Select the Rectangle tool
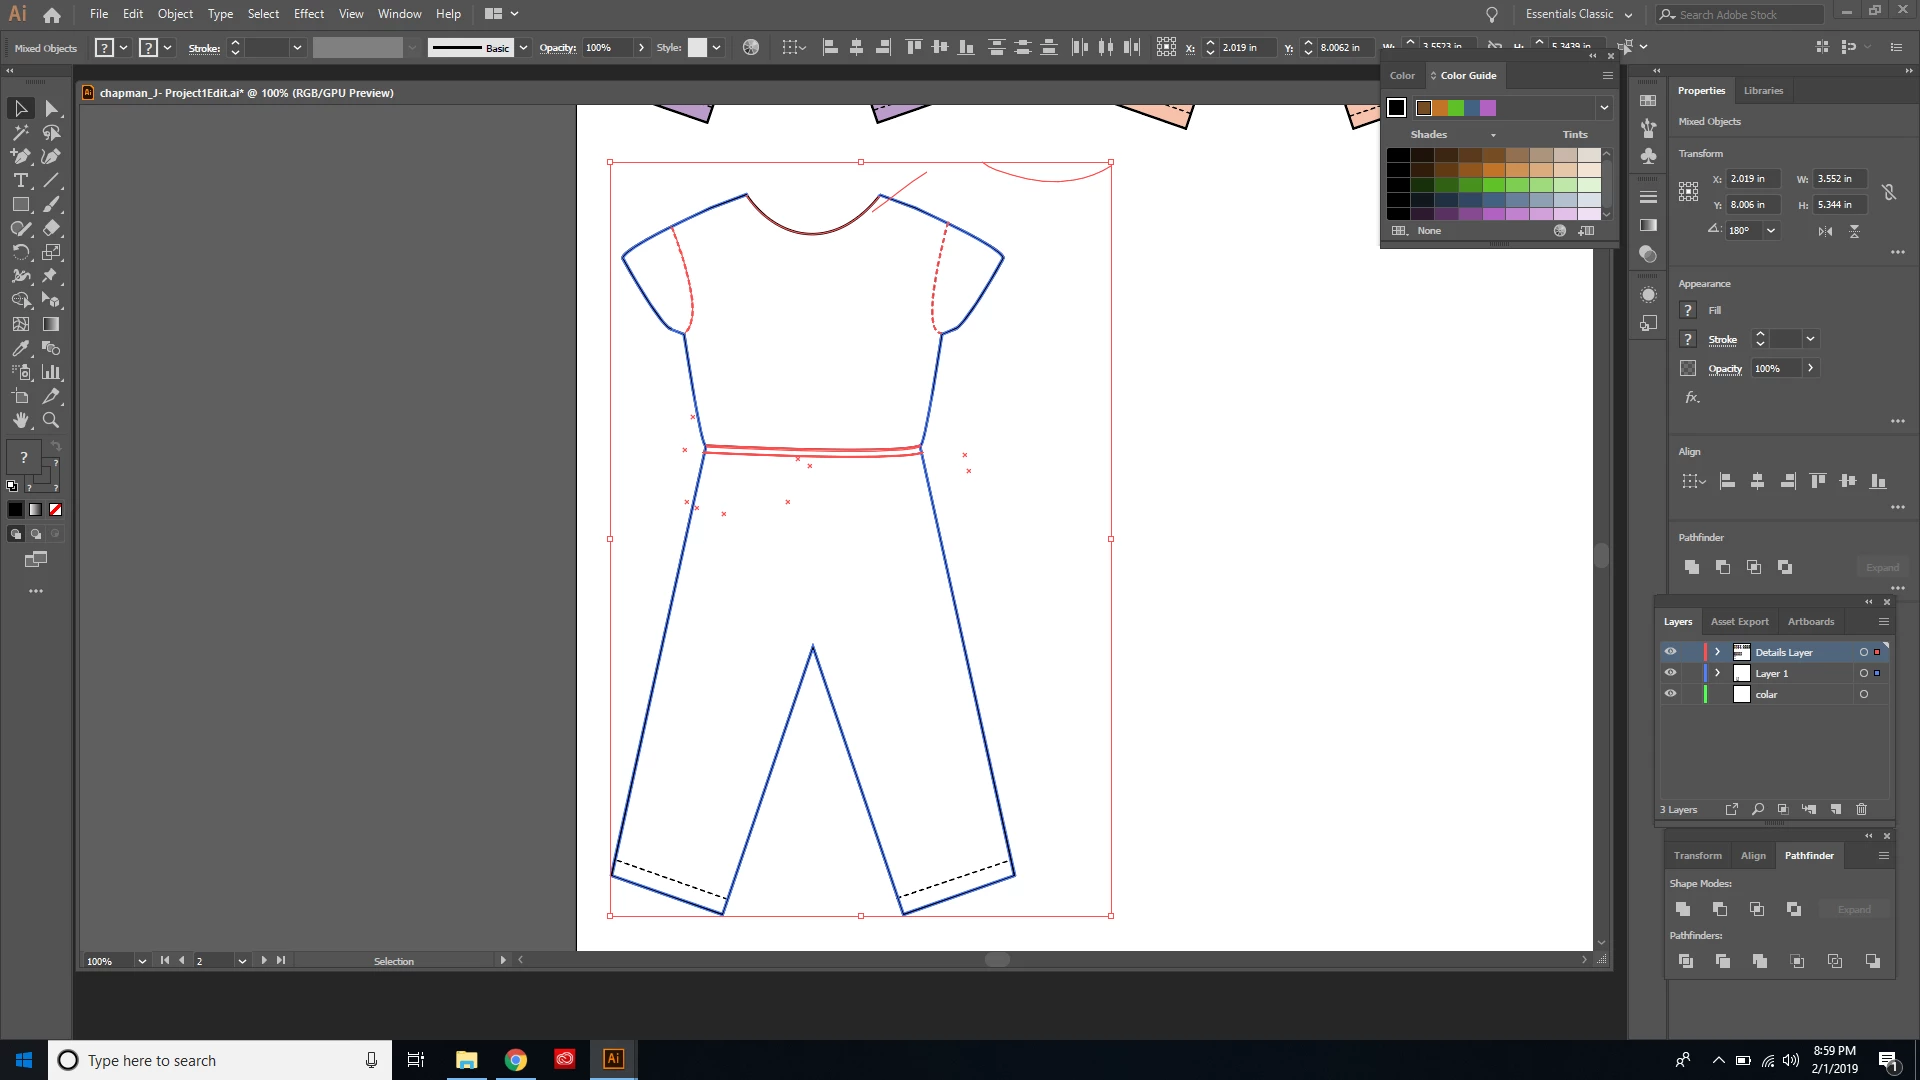 [x=20, y=205]
